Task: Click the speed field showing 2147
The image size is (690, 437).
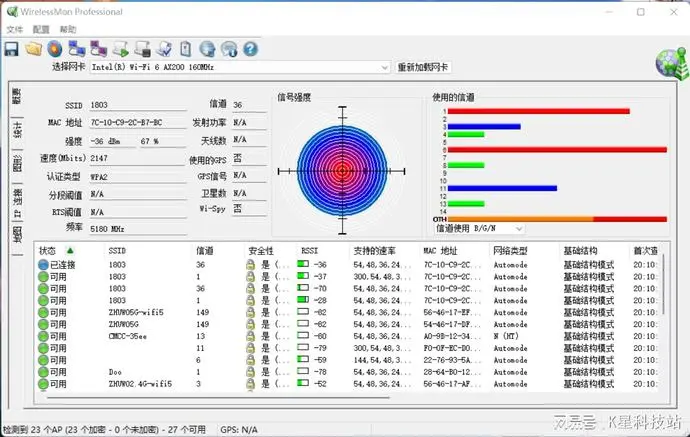Action: [x=138, y=158]
